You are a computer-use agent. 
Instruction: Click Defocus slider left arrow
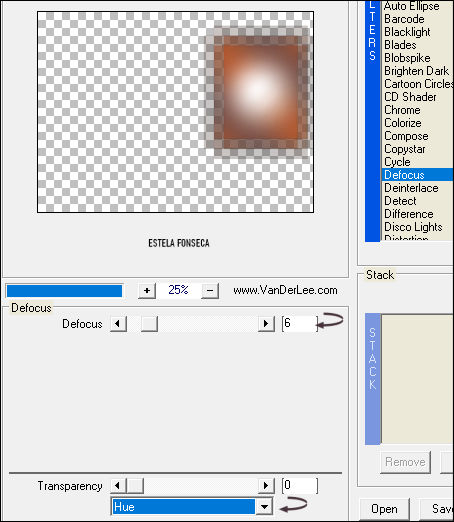pos(118,323)
